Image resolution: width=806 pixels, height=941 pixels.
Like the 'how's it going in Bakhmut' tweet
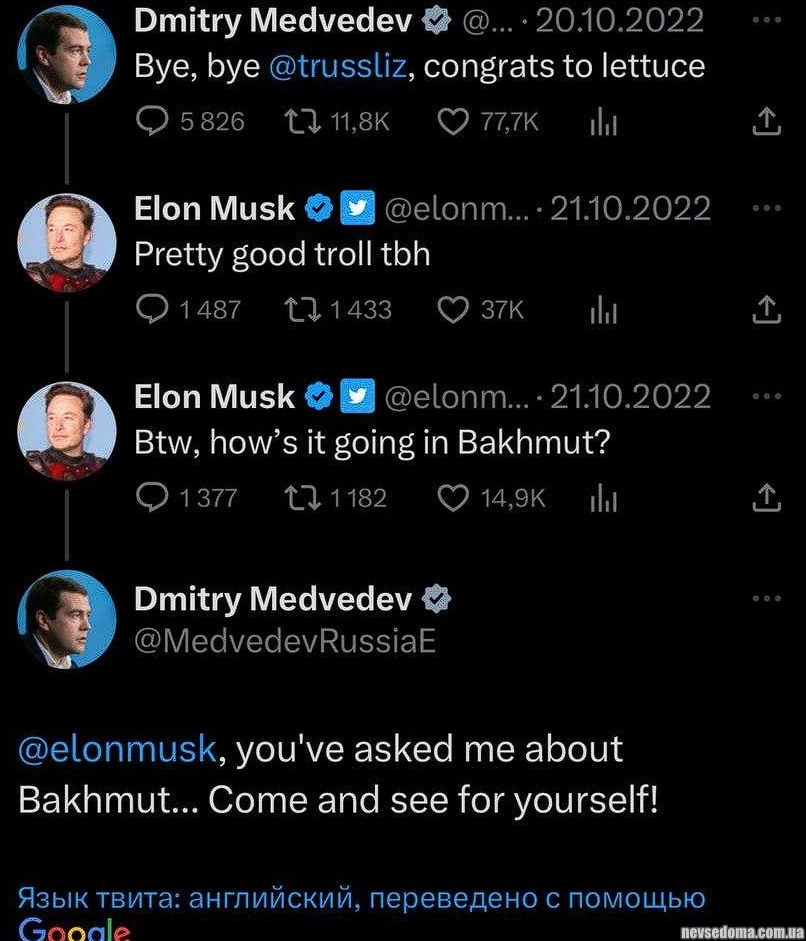click(453, 497)
